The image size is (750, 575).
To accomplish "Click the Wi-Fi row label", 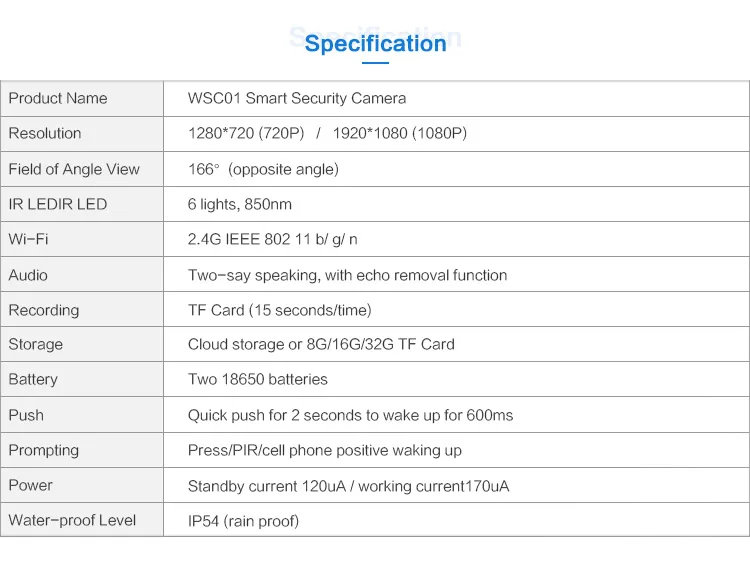I will [x=28, y=239].
